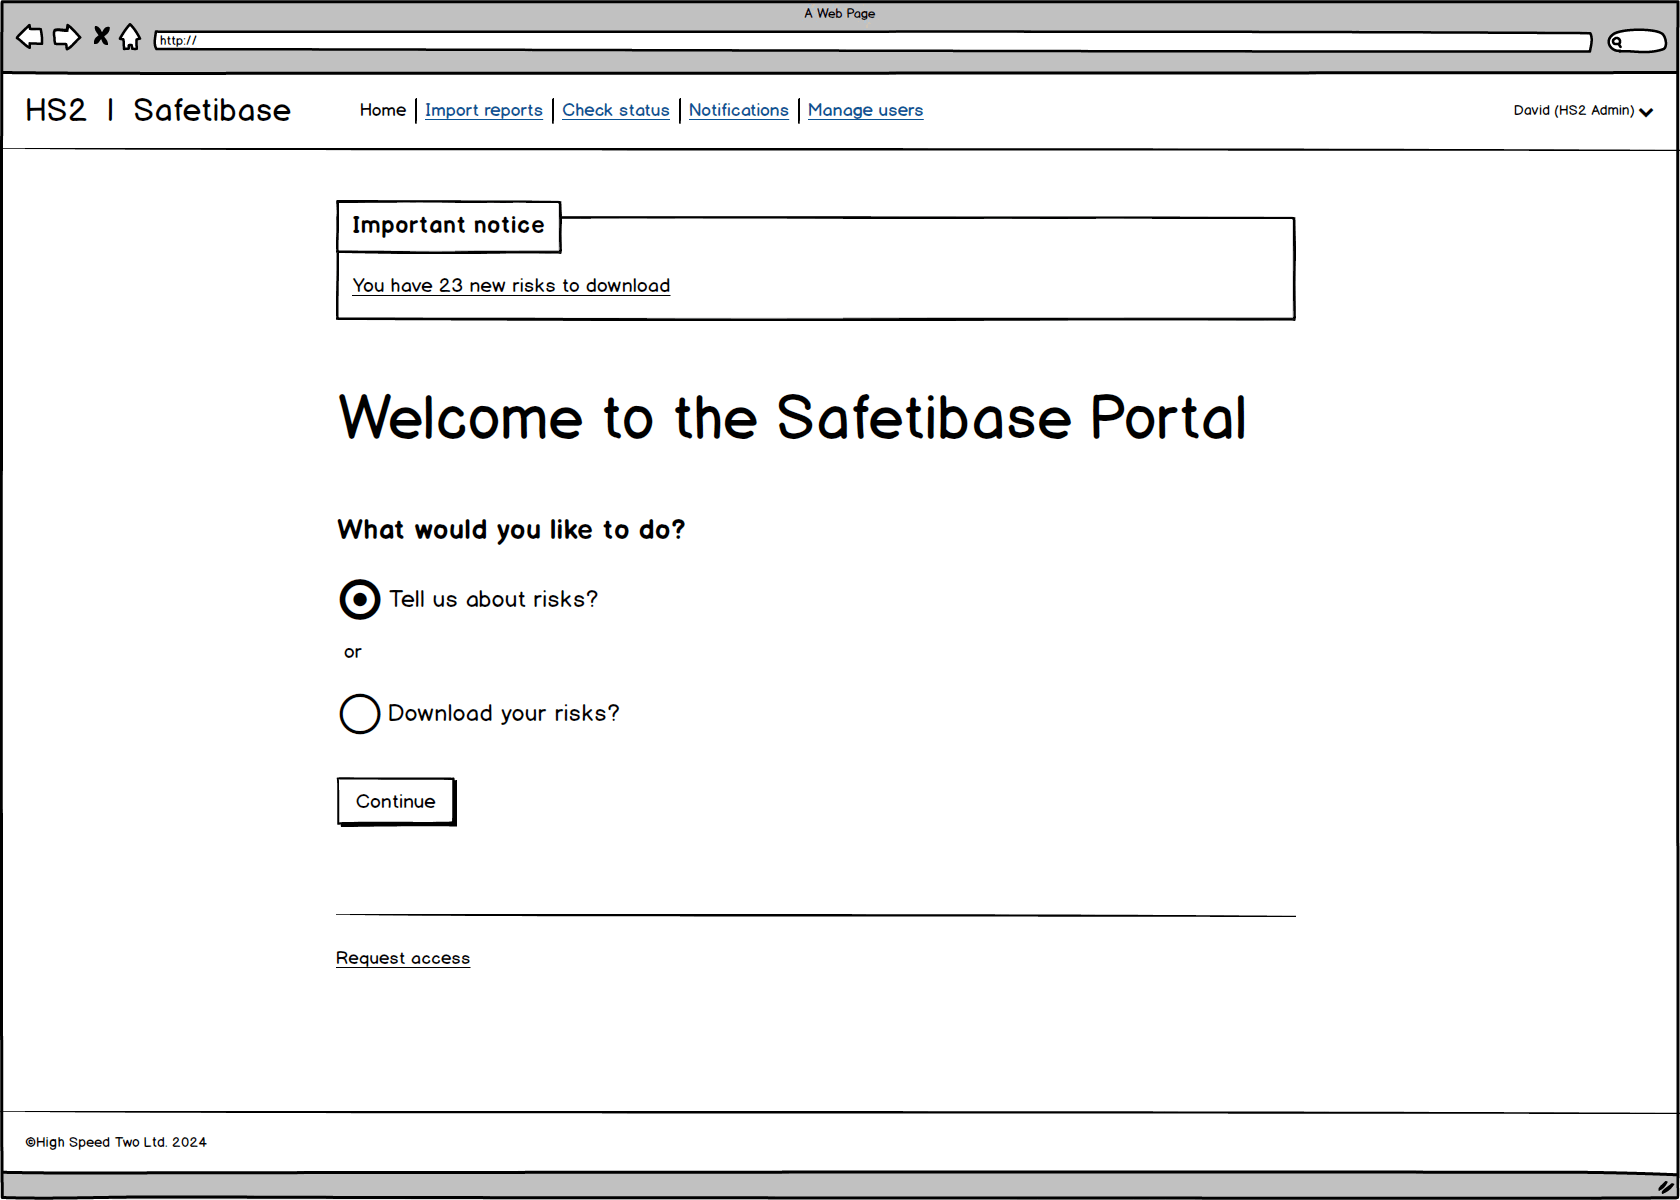This screenshot has width=1680, height=1200.
Task: Open Check status page
Action: pos(616,110)
